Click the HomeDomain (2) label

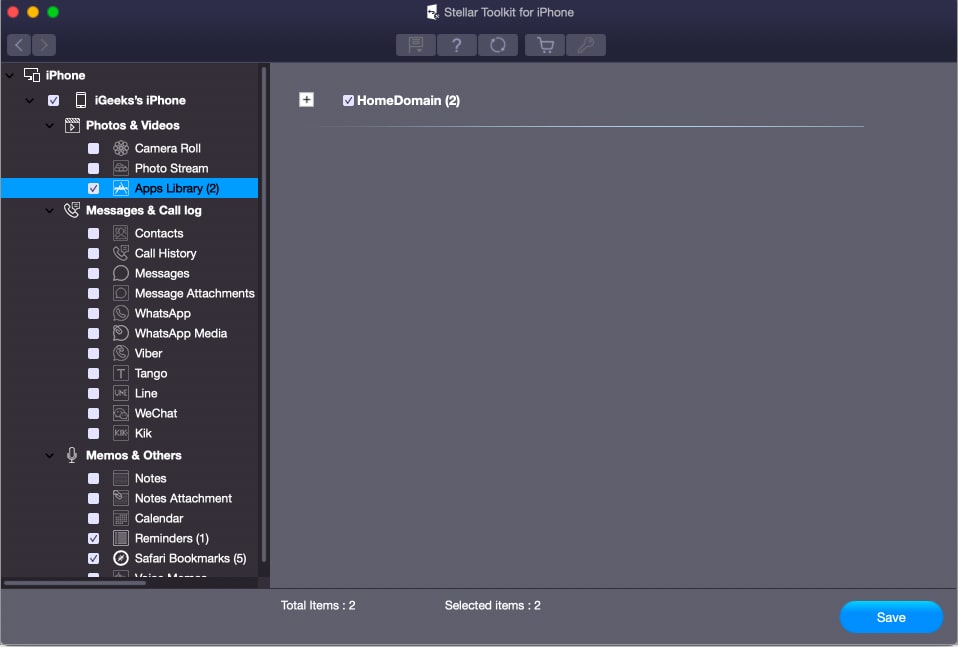[408, 100]
